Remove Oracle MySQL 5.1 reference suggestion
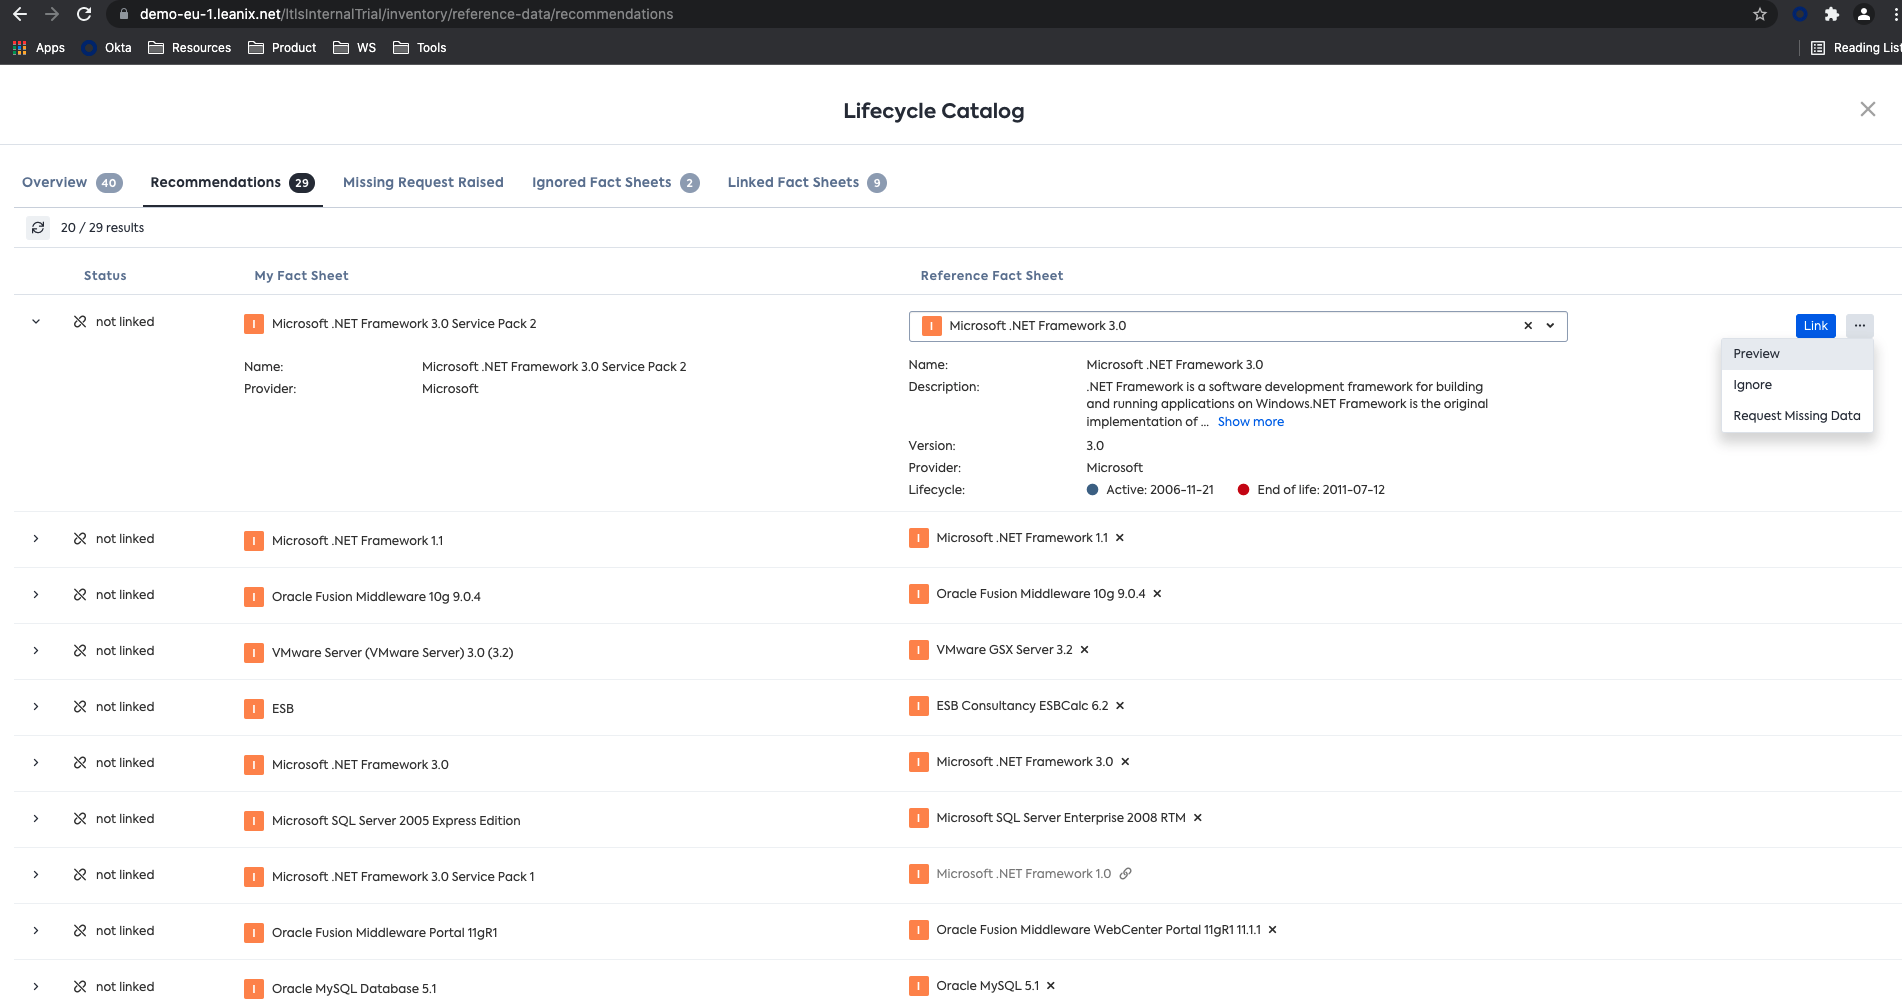Viewport: 1902px width, 1000px height. click(1051, 986)
